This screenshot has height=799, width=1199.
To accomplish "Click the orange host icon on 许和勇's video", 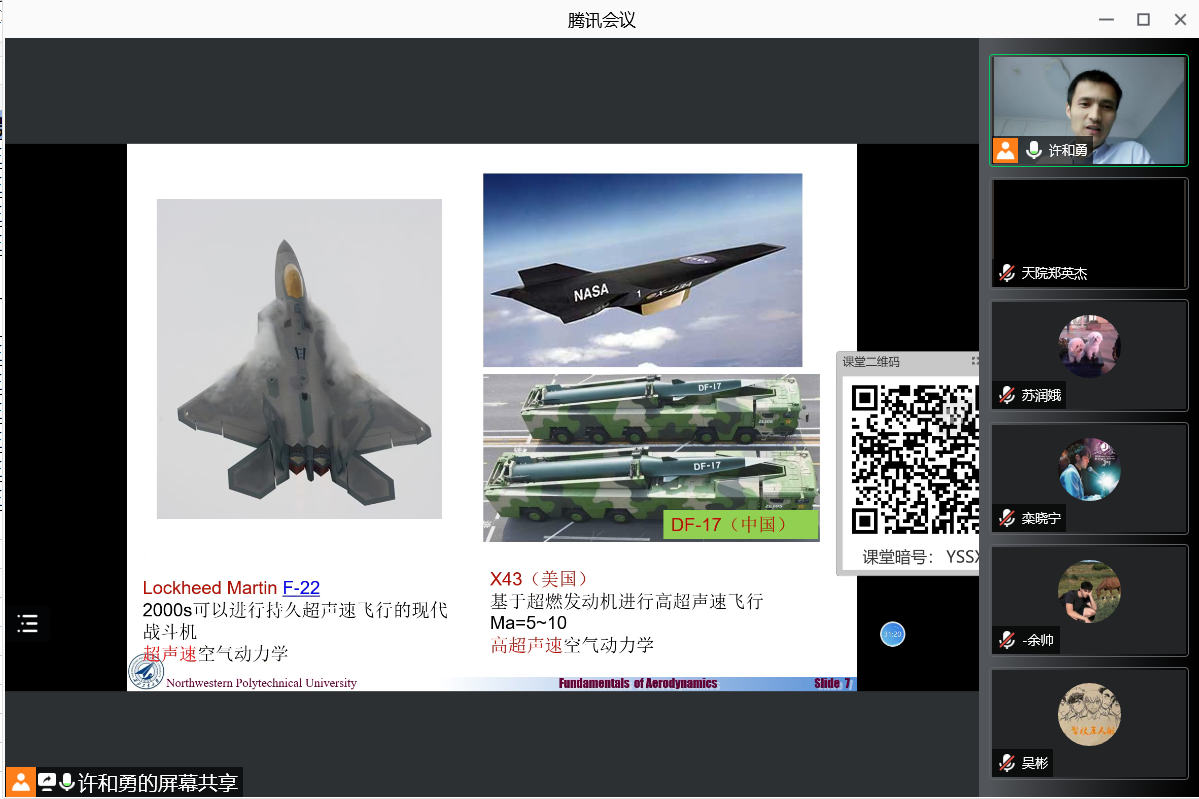I will [1005, 150].
